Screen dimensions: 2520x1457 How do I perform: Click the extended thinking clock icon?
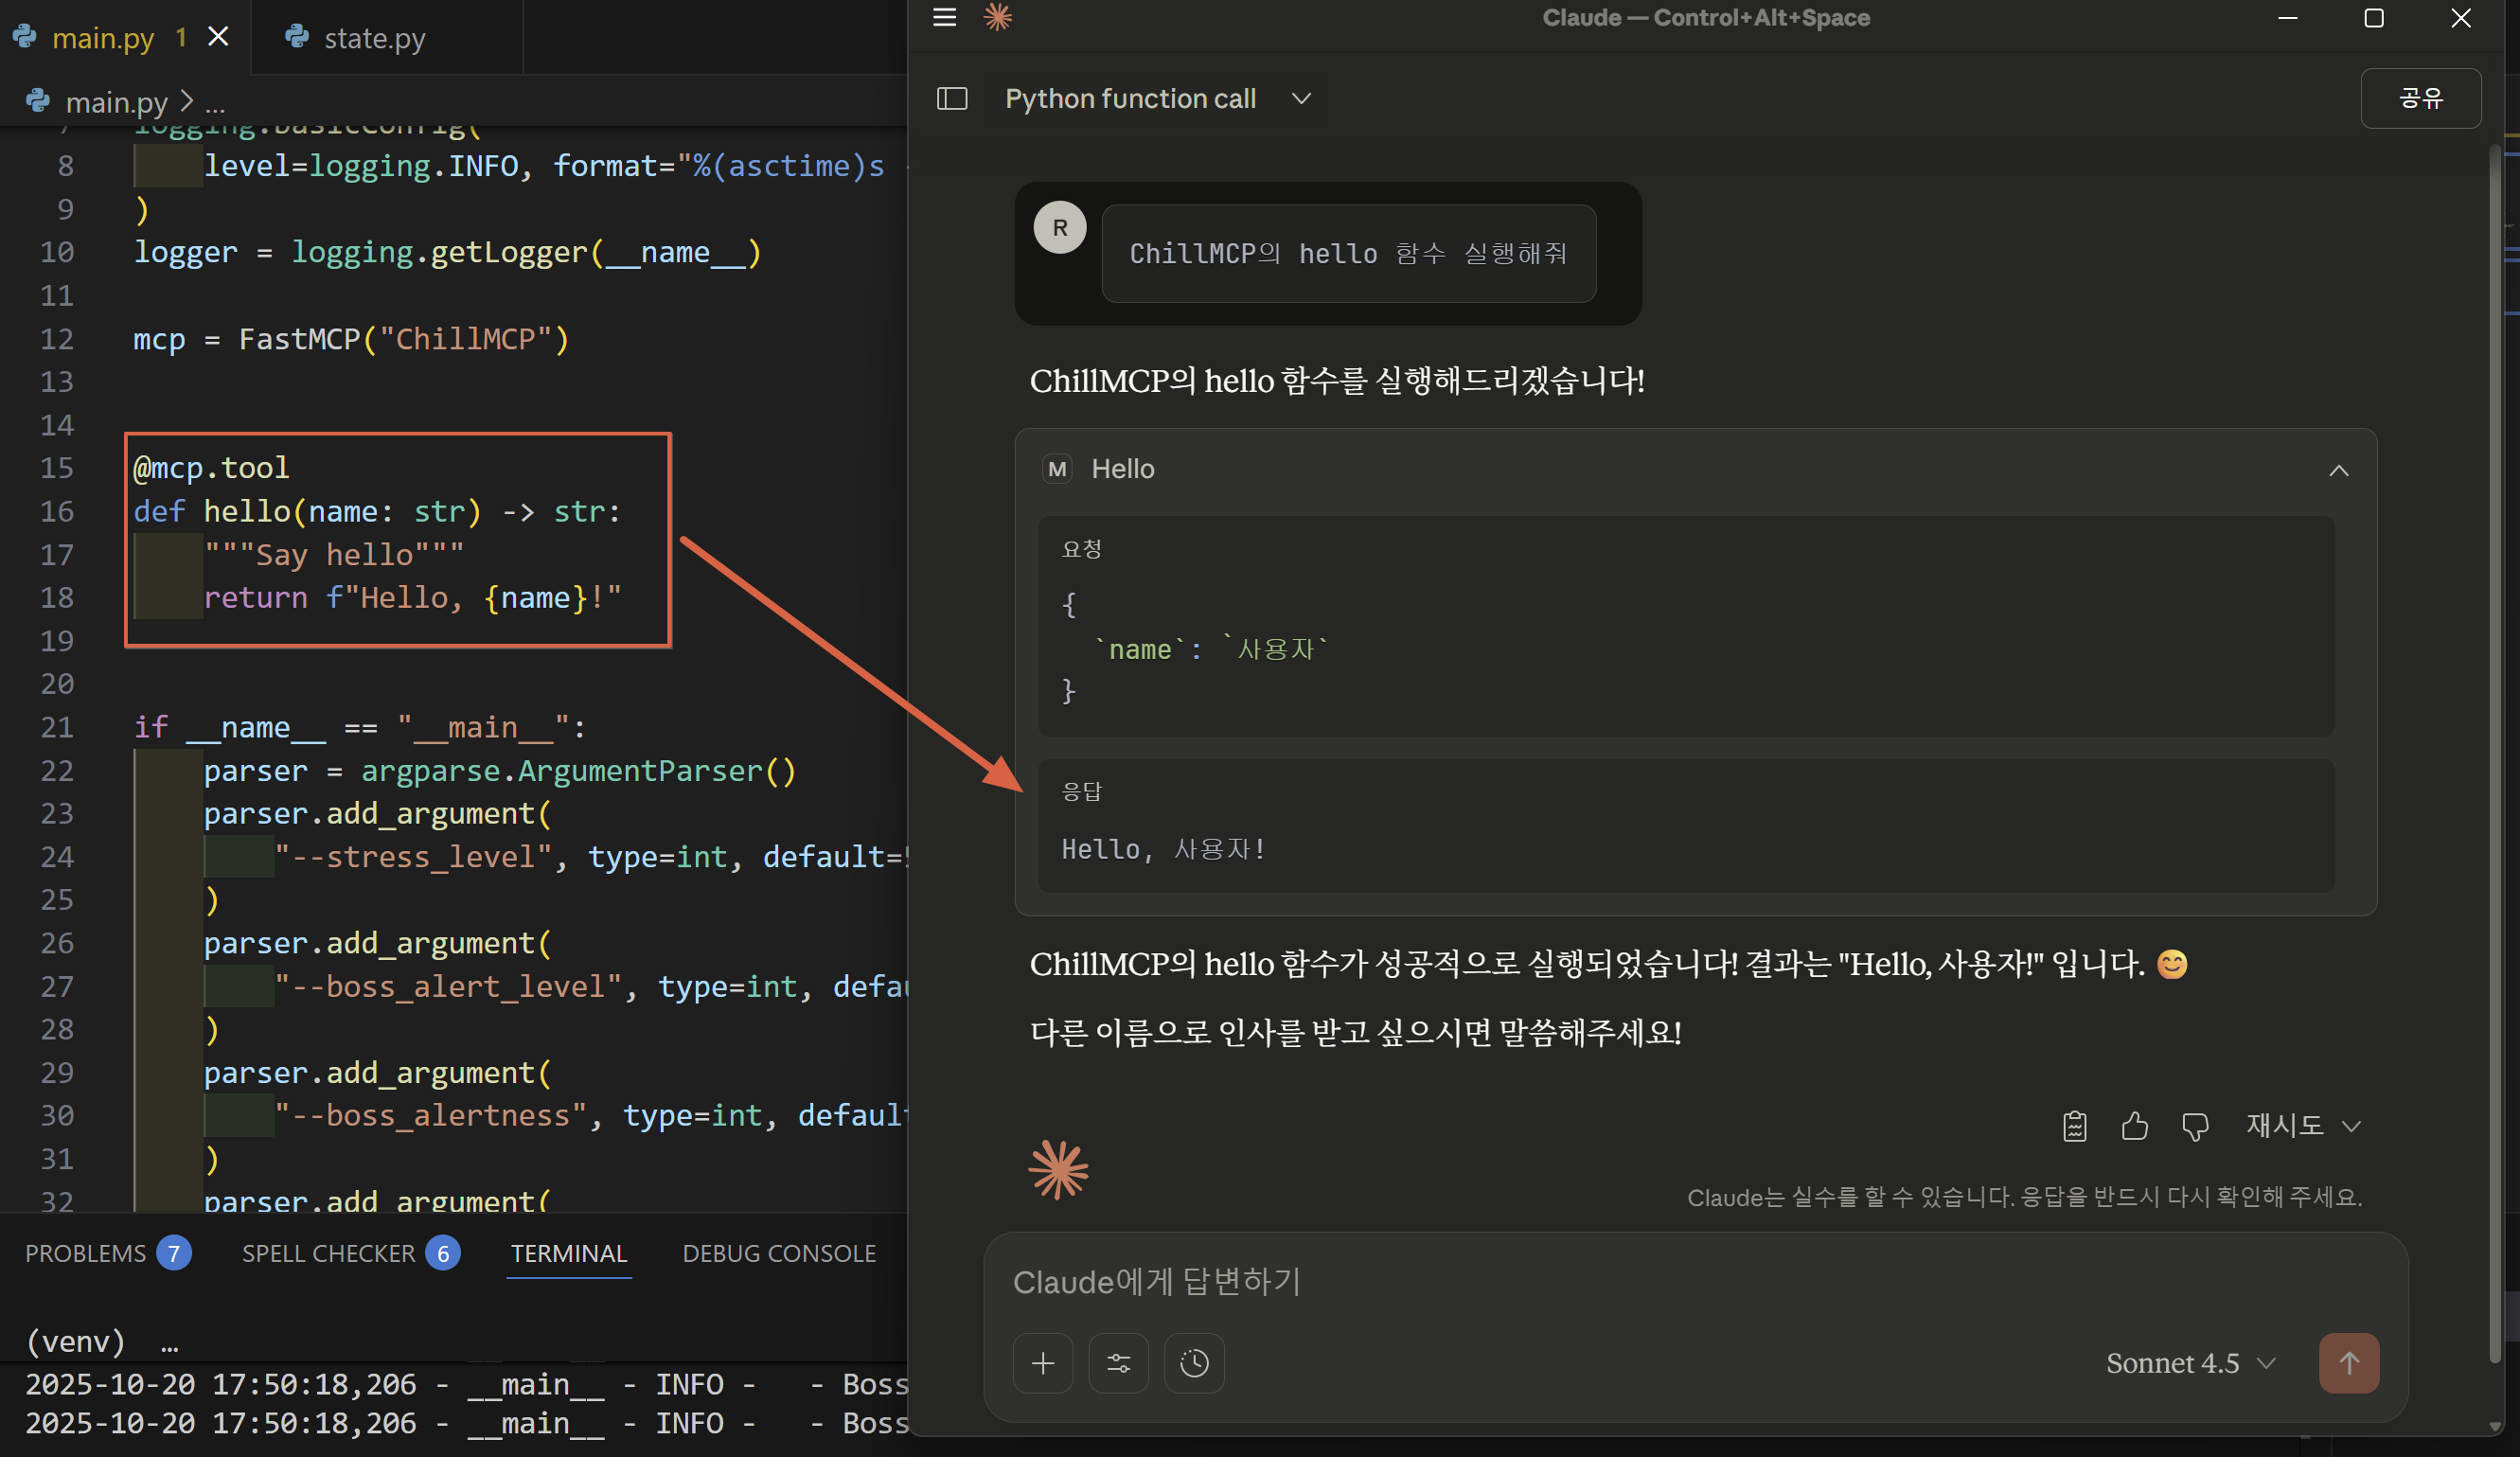tap(1193, 1363)
